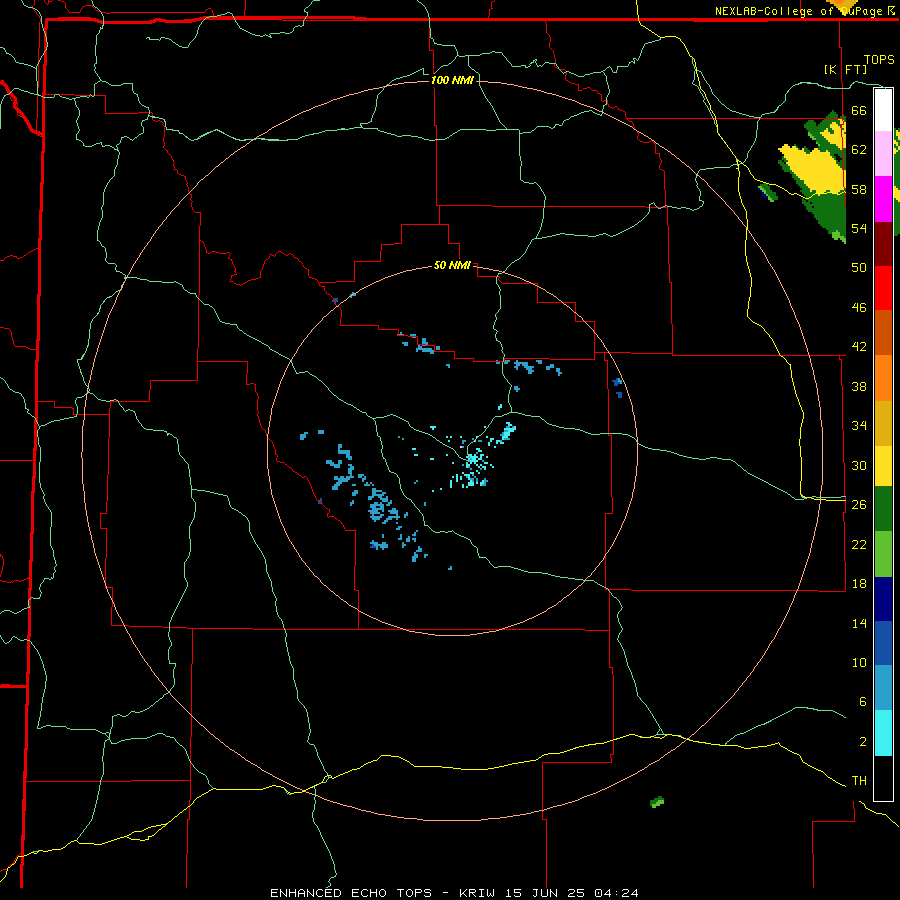Click the legend value 2
Image resolution: width=900 pixels, height=900 pixels.
(x=863, y=742)
